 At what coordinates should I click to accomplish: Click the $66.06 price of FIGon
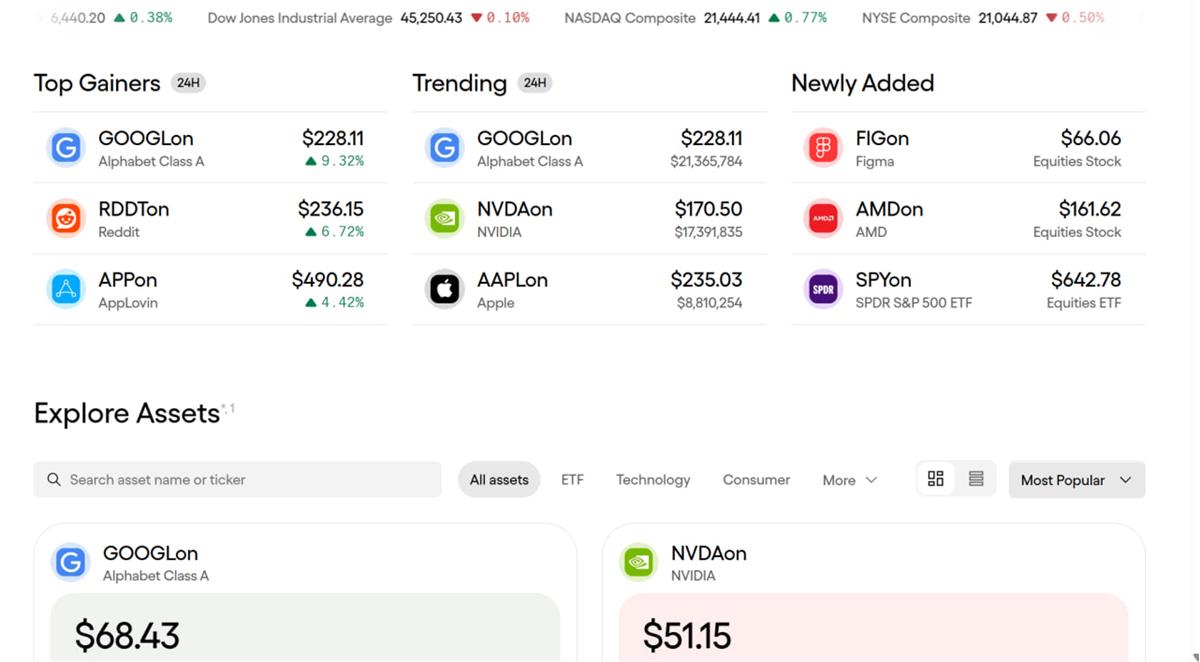pyautogui.click(x=1091, y=138)
